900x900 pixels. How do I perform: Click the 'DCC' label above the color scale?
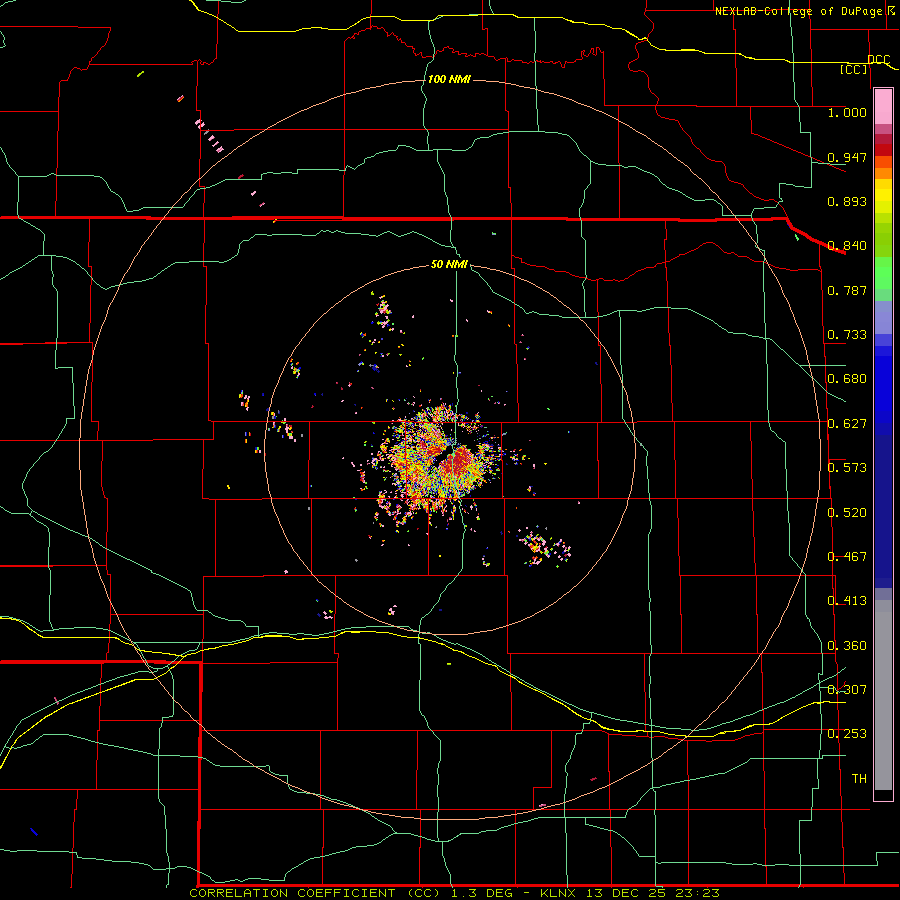(x=878, y=59)
